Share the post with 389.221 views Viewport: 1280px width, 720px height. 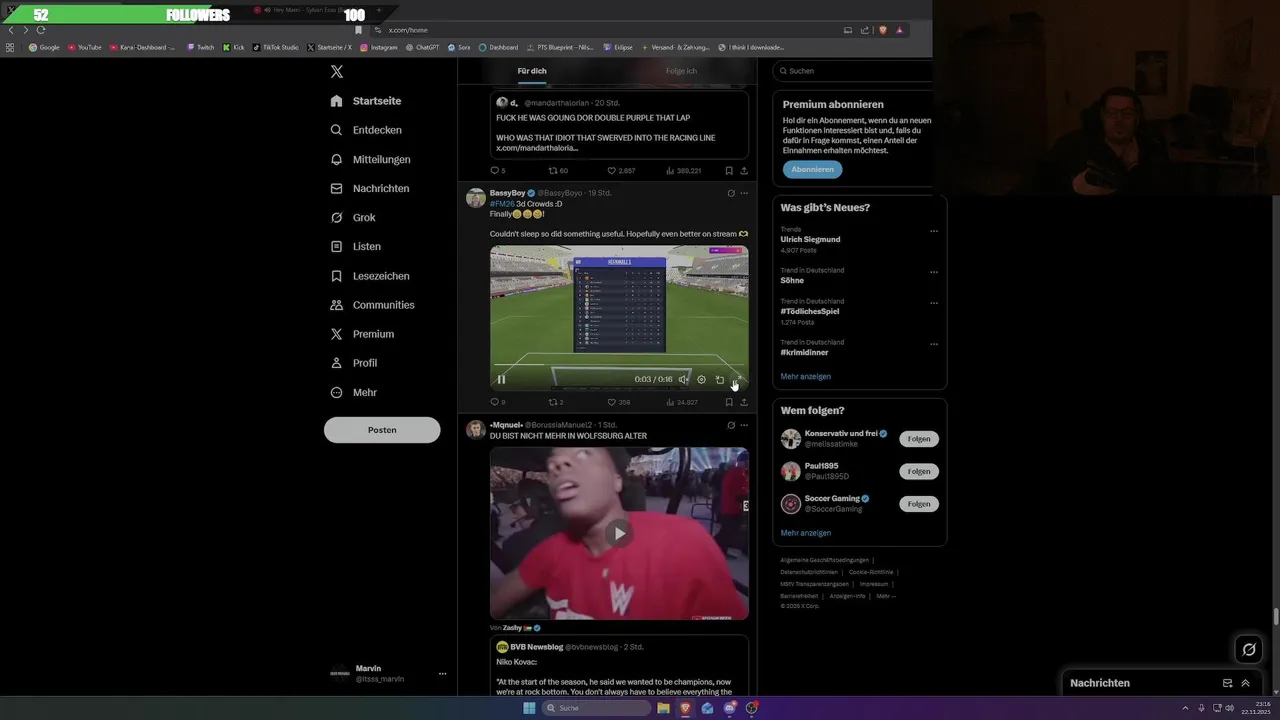[744, 171]
